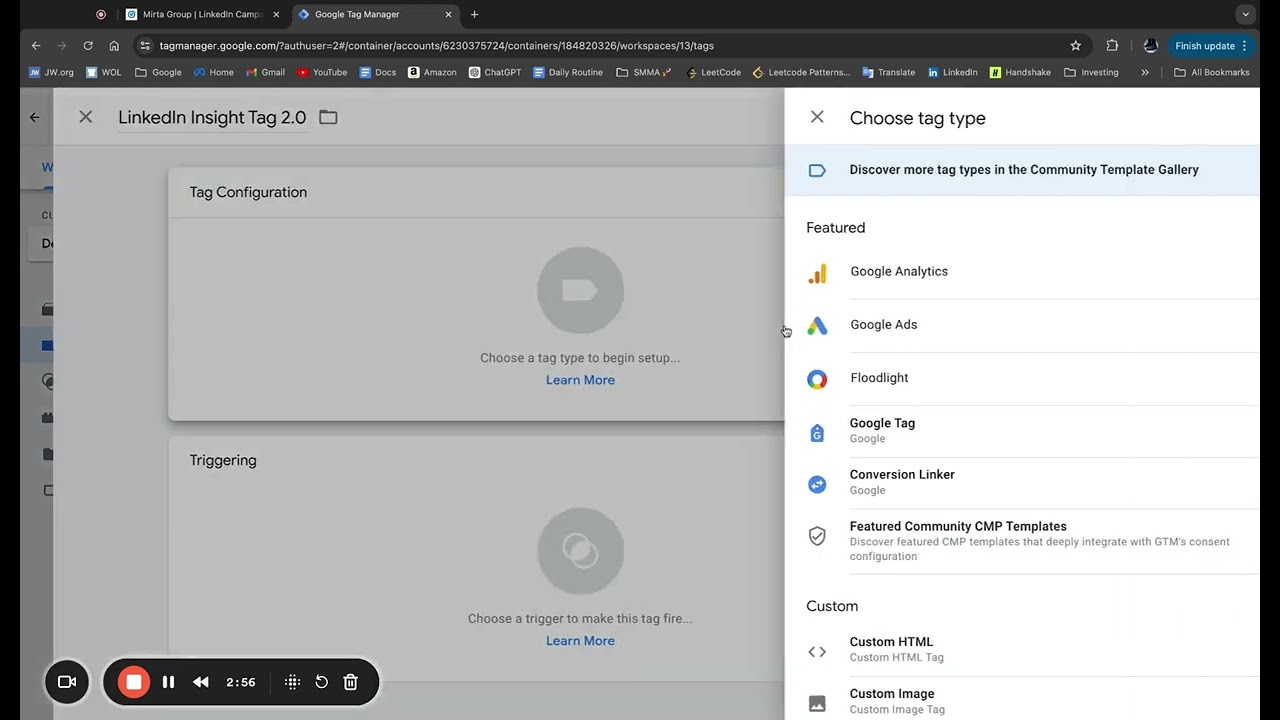Viewport: 1280px width, 720px height.
Task: Click the tag placeholder in Tag Configuration
Action: 580,290
